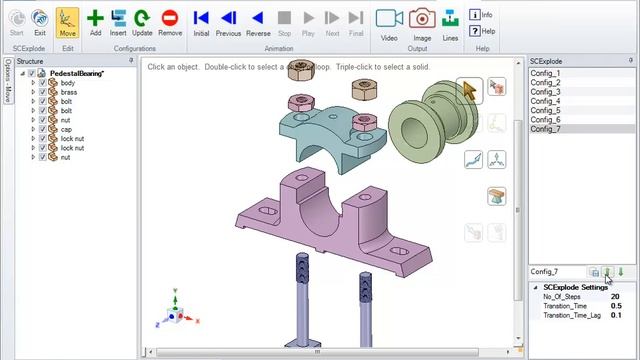
Task: Click the select component icon beside arrow
Action: (497, 87)
